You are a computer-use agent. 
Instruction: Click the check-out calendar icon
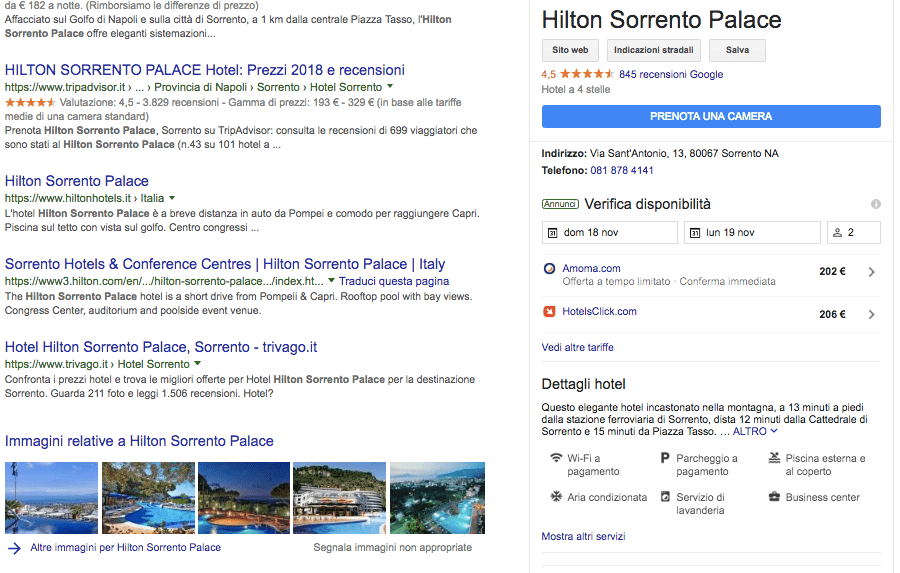tap(694, 233)
